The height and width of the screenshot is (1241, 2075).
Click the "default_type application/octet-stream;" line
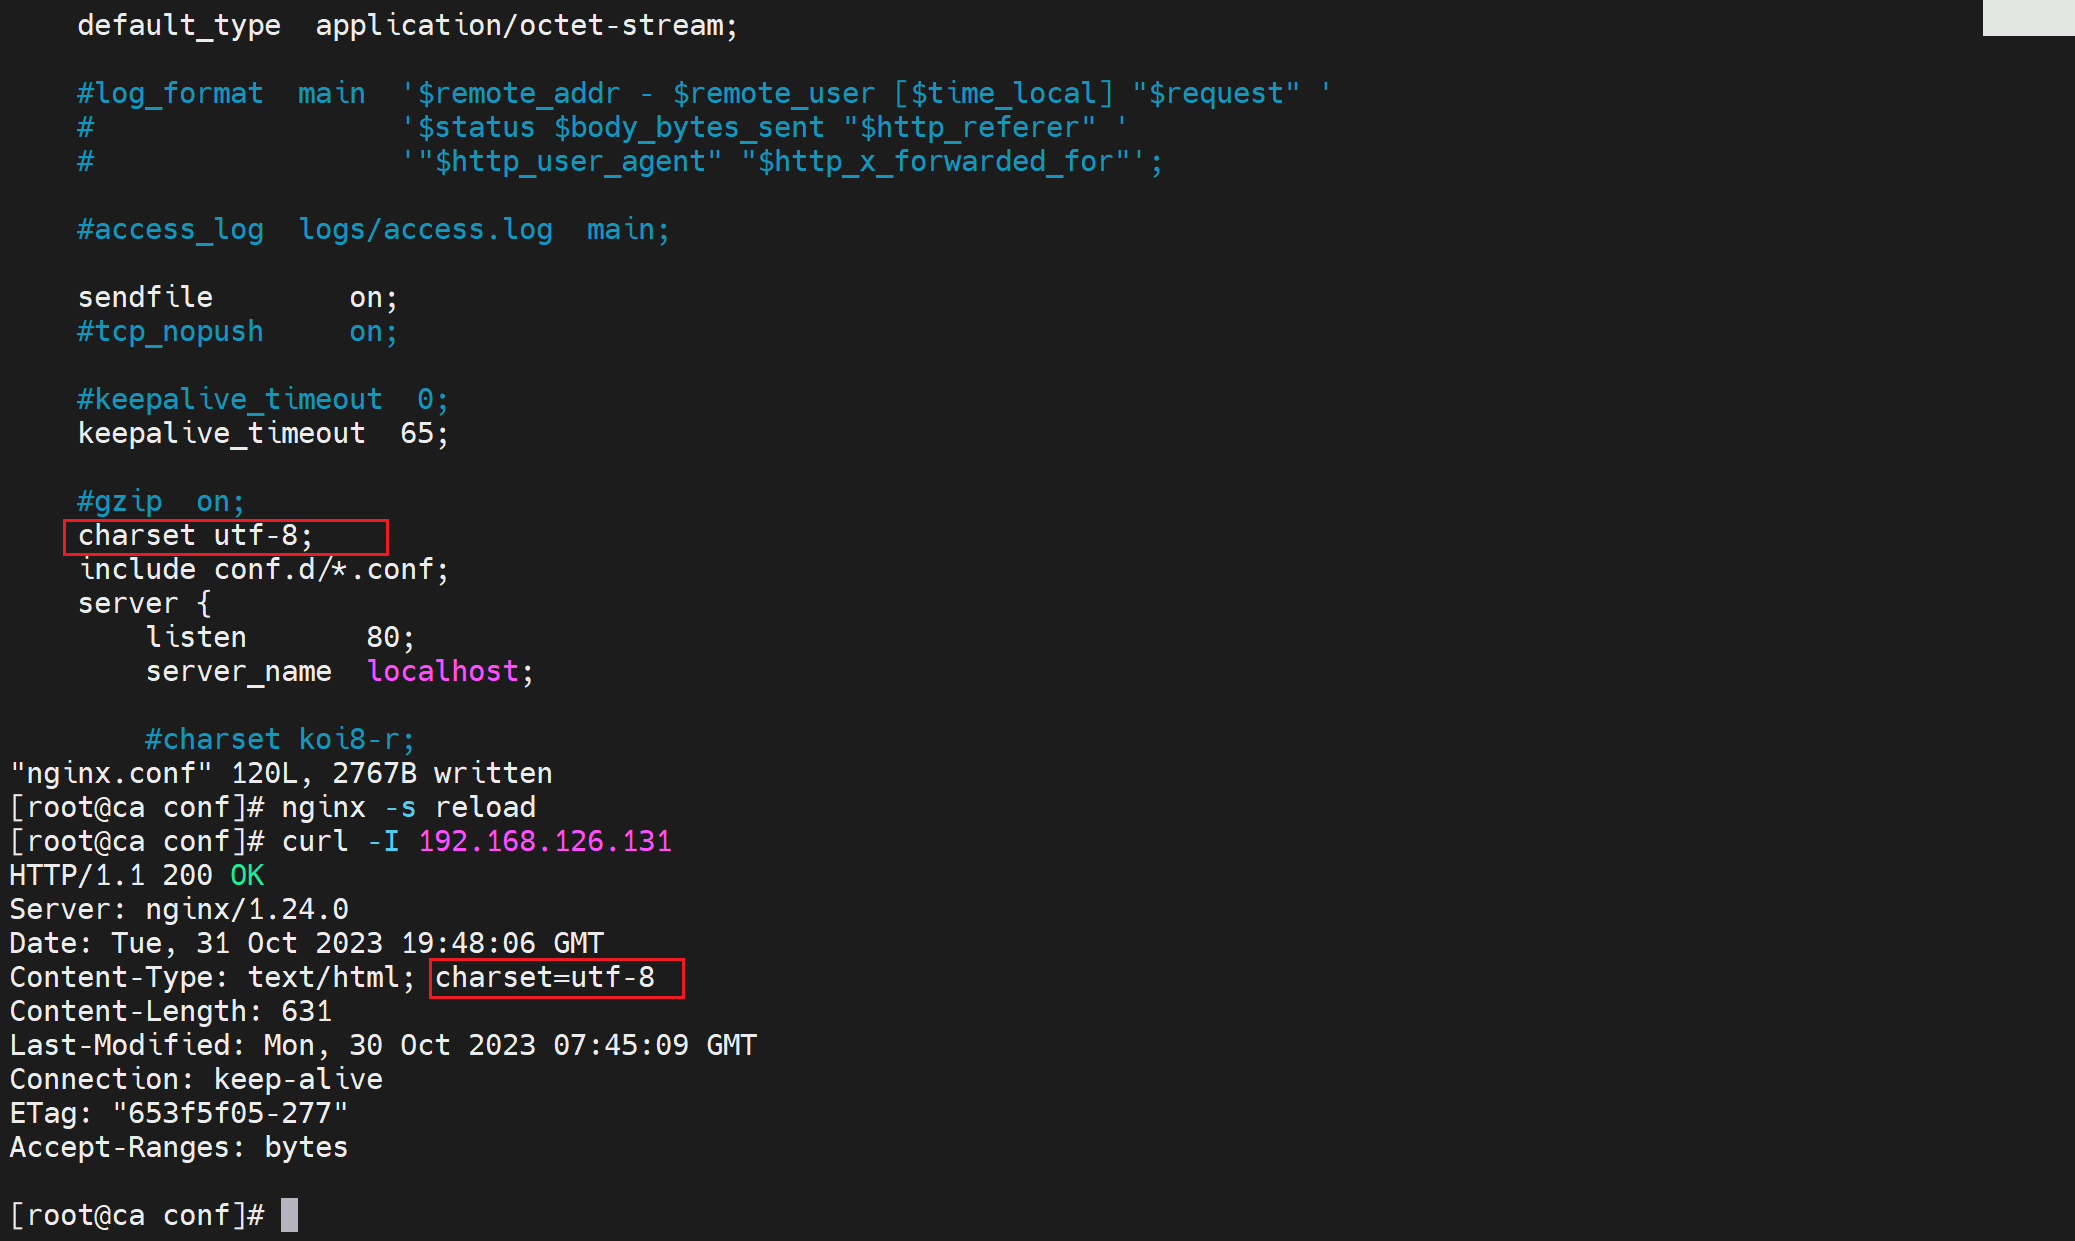coord(407,25)
